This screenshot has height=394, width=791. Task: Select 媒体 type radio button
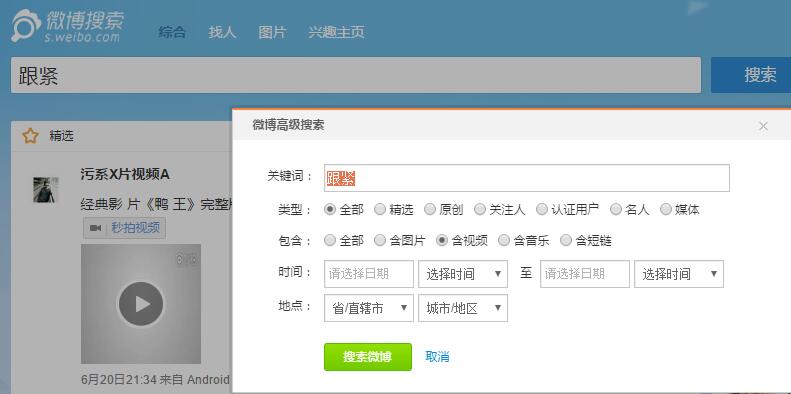pos(665,209)
